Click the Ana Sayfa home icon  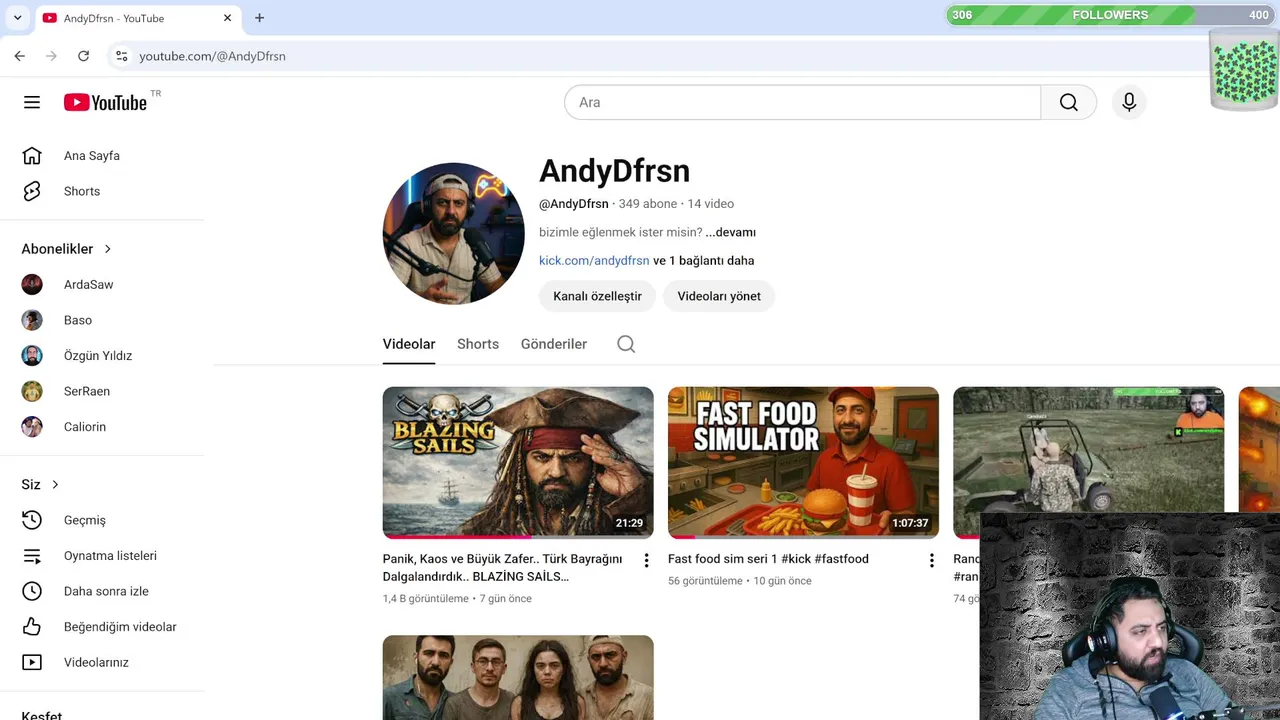coord(32,156)
